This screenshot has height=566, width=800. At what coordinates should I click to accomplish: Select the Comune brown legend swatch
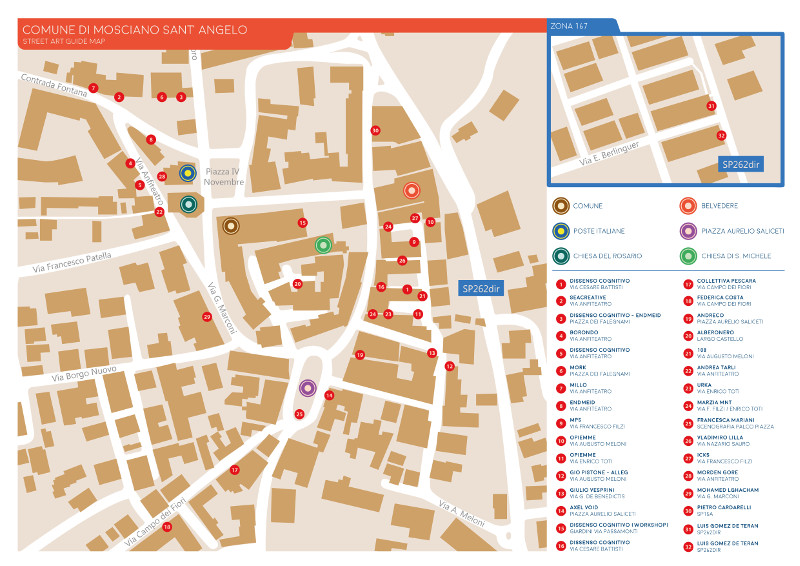[x=561, y=206]
